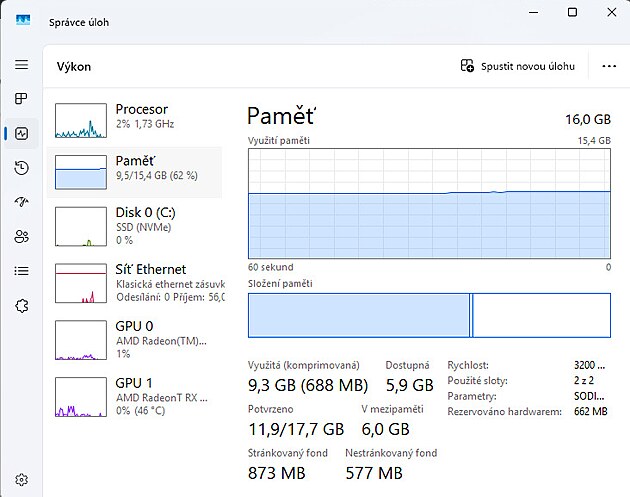Click 'Spustit novou úlohu' button
Viewport: 630px width, 497px height.
pyautogui.click(x=518, y=66)
